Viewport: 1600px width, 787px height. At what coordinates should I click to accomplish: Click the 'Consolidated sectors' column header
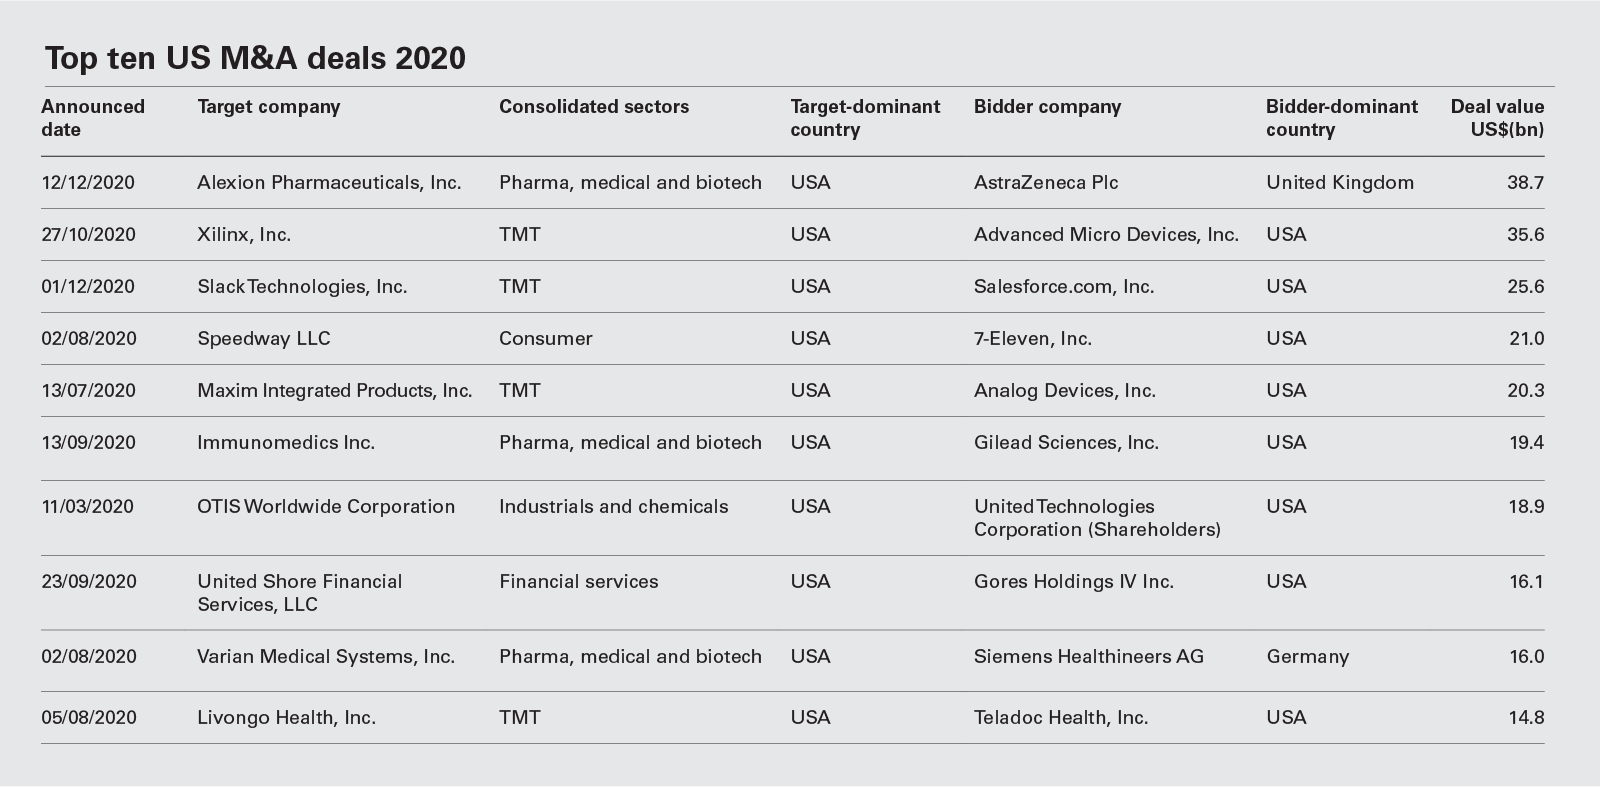[x=594, y=107]
